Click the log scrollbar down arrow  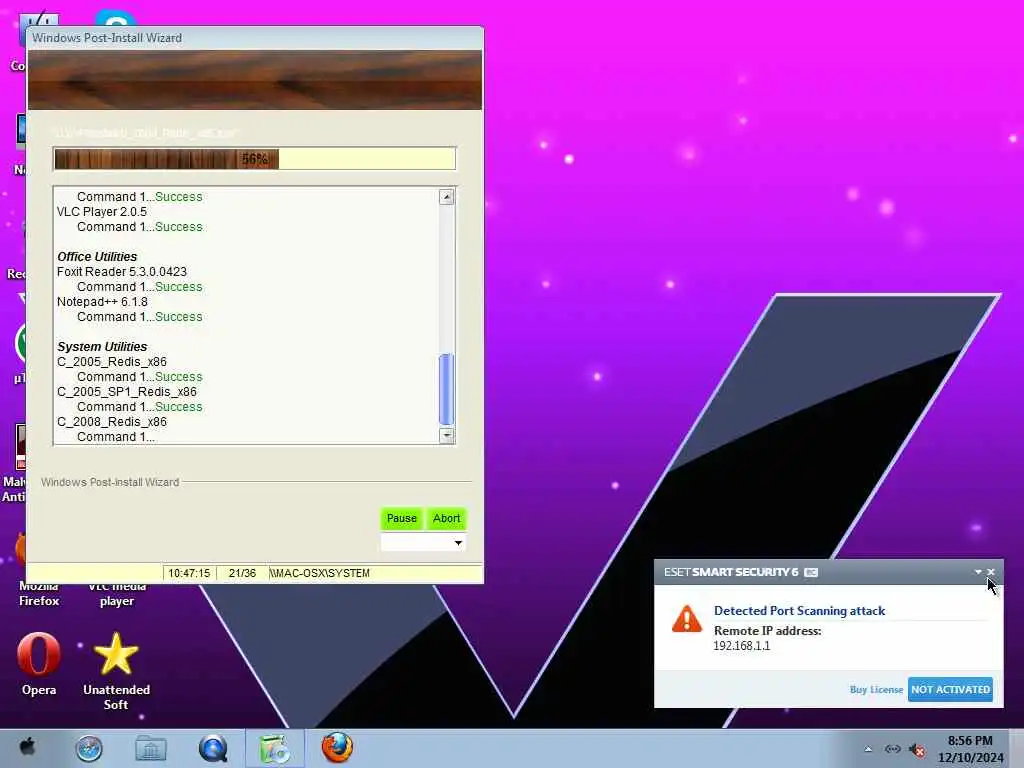[x=447, y=435]
